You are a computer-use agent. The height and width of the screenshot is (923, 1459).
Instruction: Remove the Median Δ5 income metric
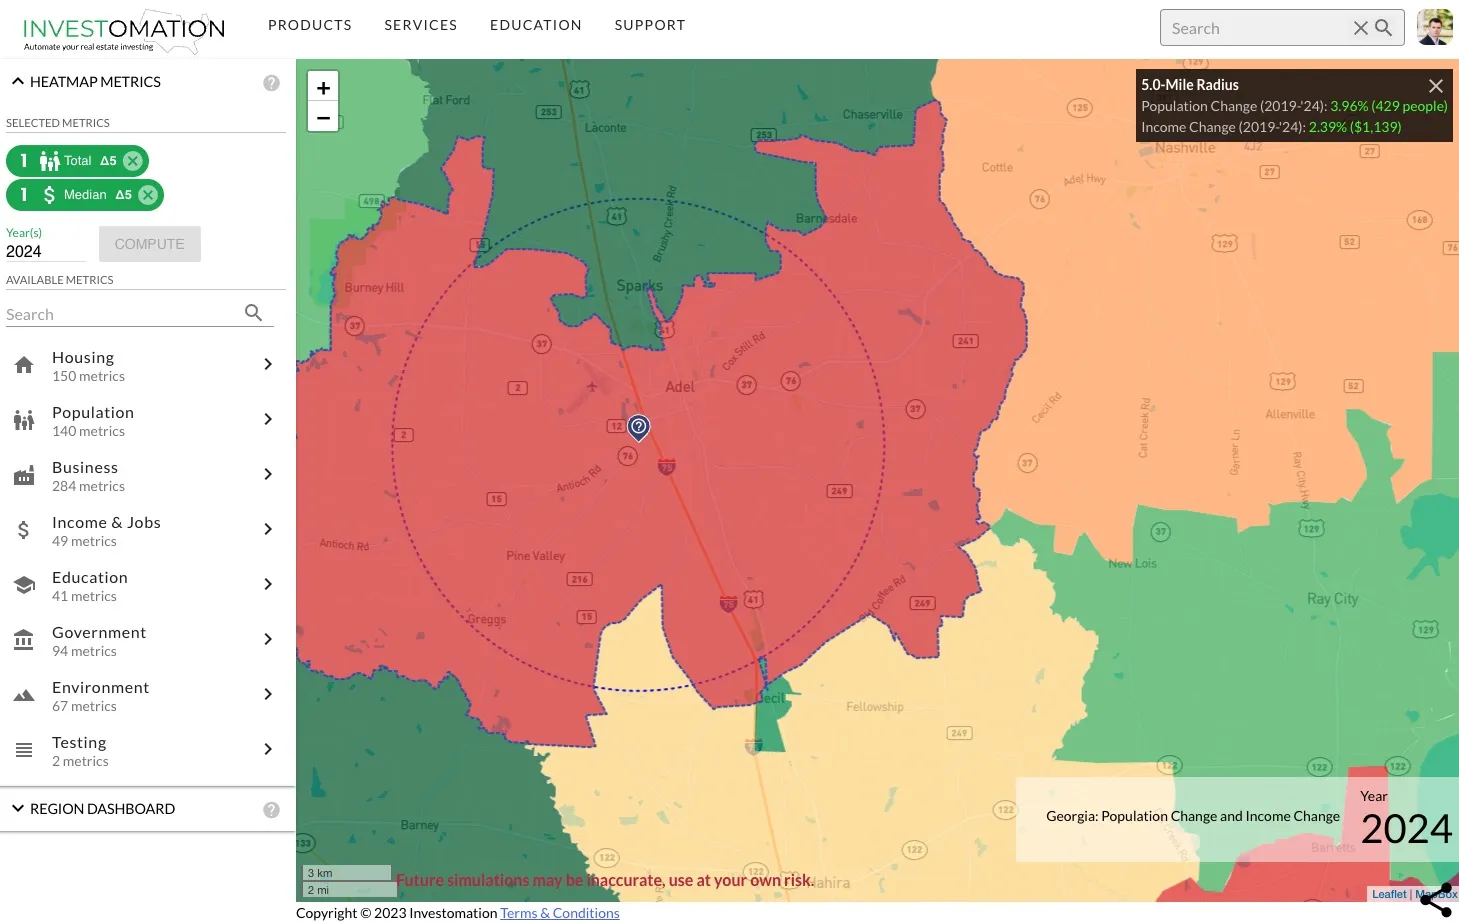pos(148,195)
